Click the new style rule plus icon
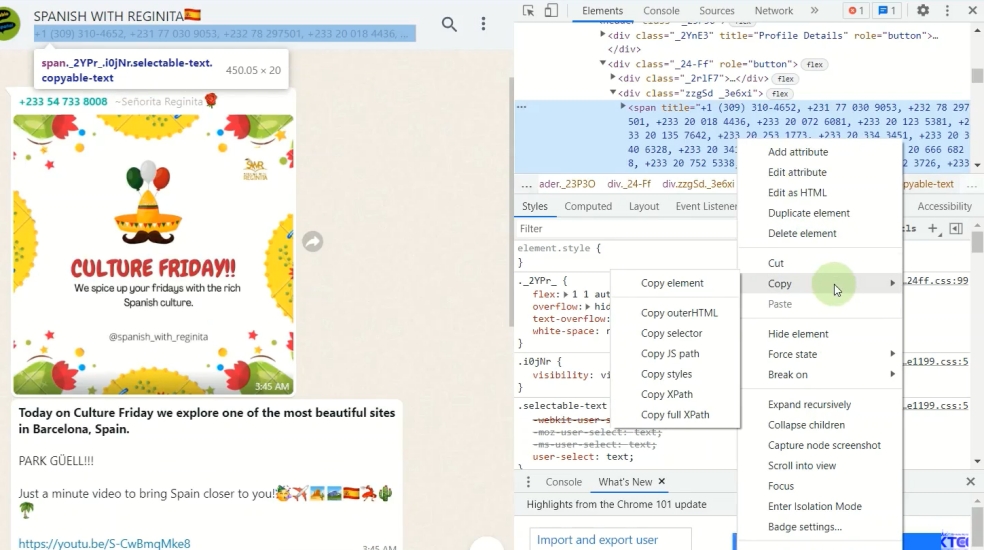 934,229
